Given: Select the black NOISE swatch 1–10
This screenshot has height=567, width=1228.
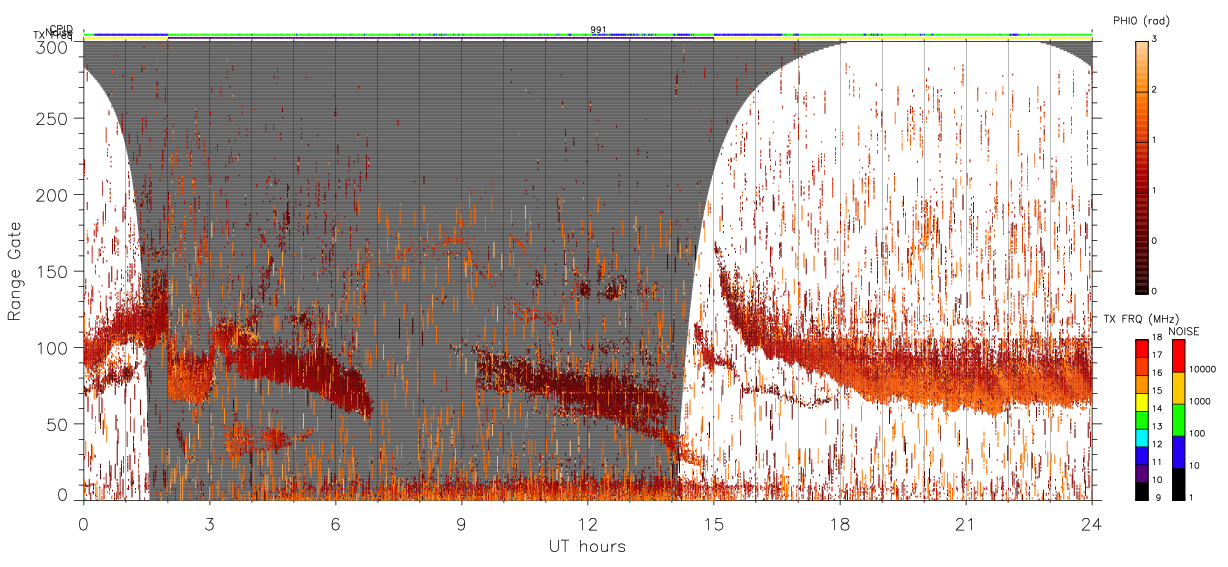Looking at the screenshot, I should tap(1179, 484).
